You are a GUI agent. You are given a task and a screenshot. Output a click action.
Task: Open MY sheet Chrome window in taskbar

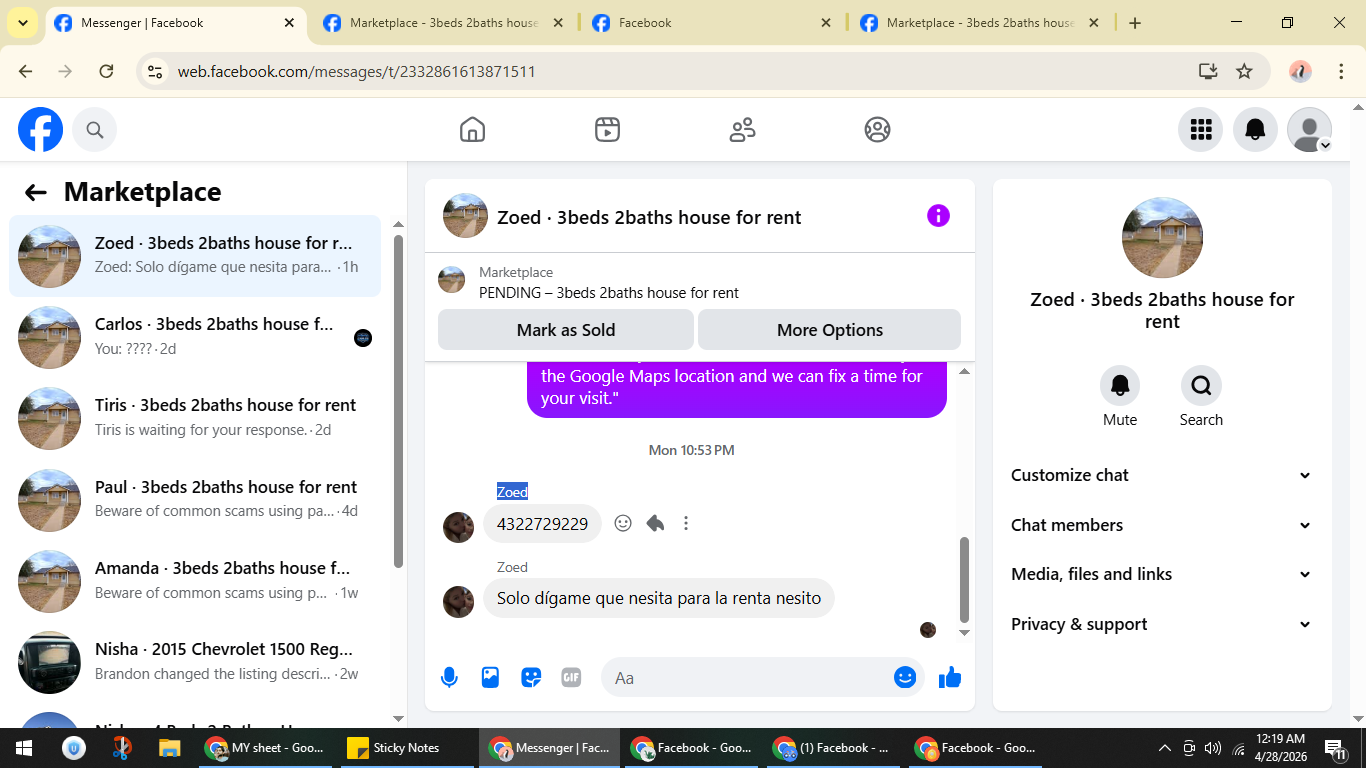click(266, 748)
